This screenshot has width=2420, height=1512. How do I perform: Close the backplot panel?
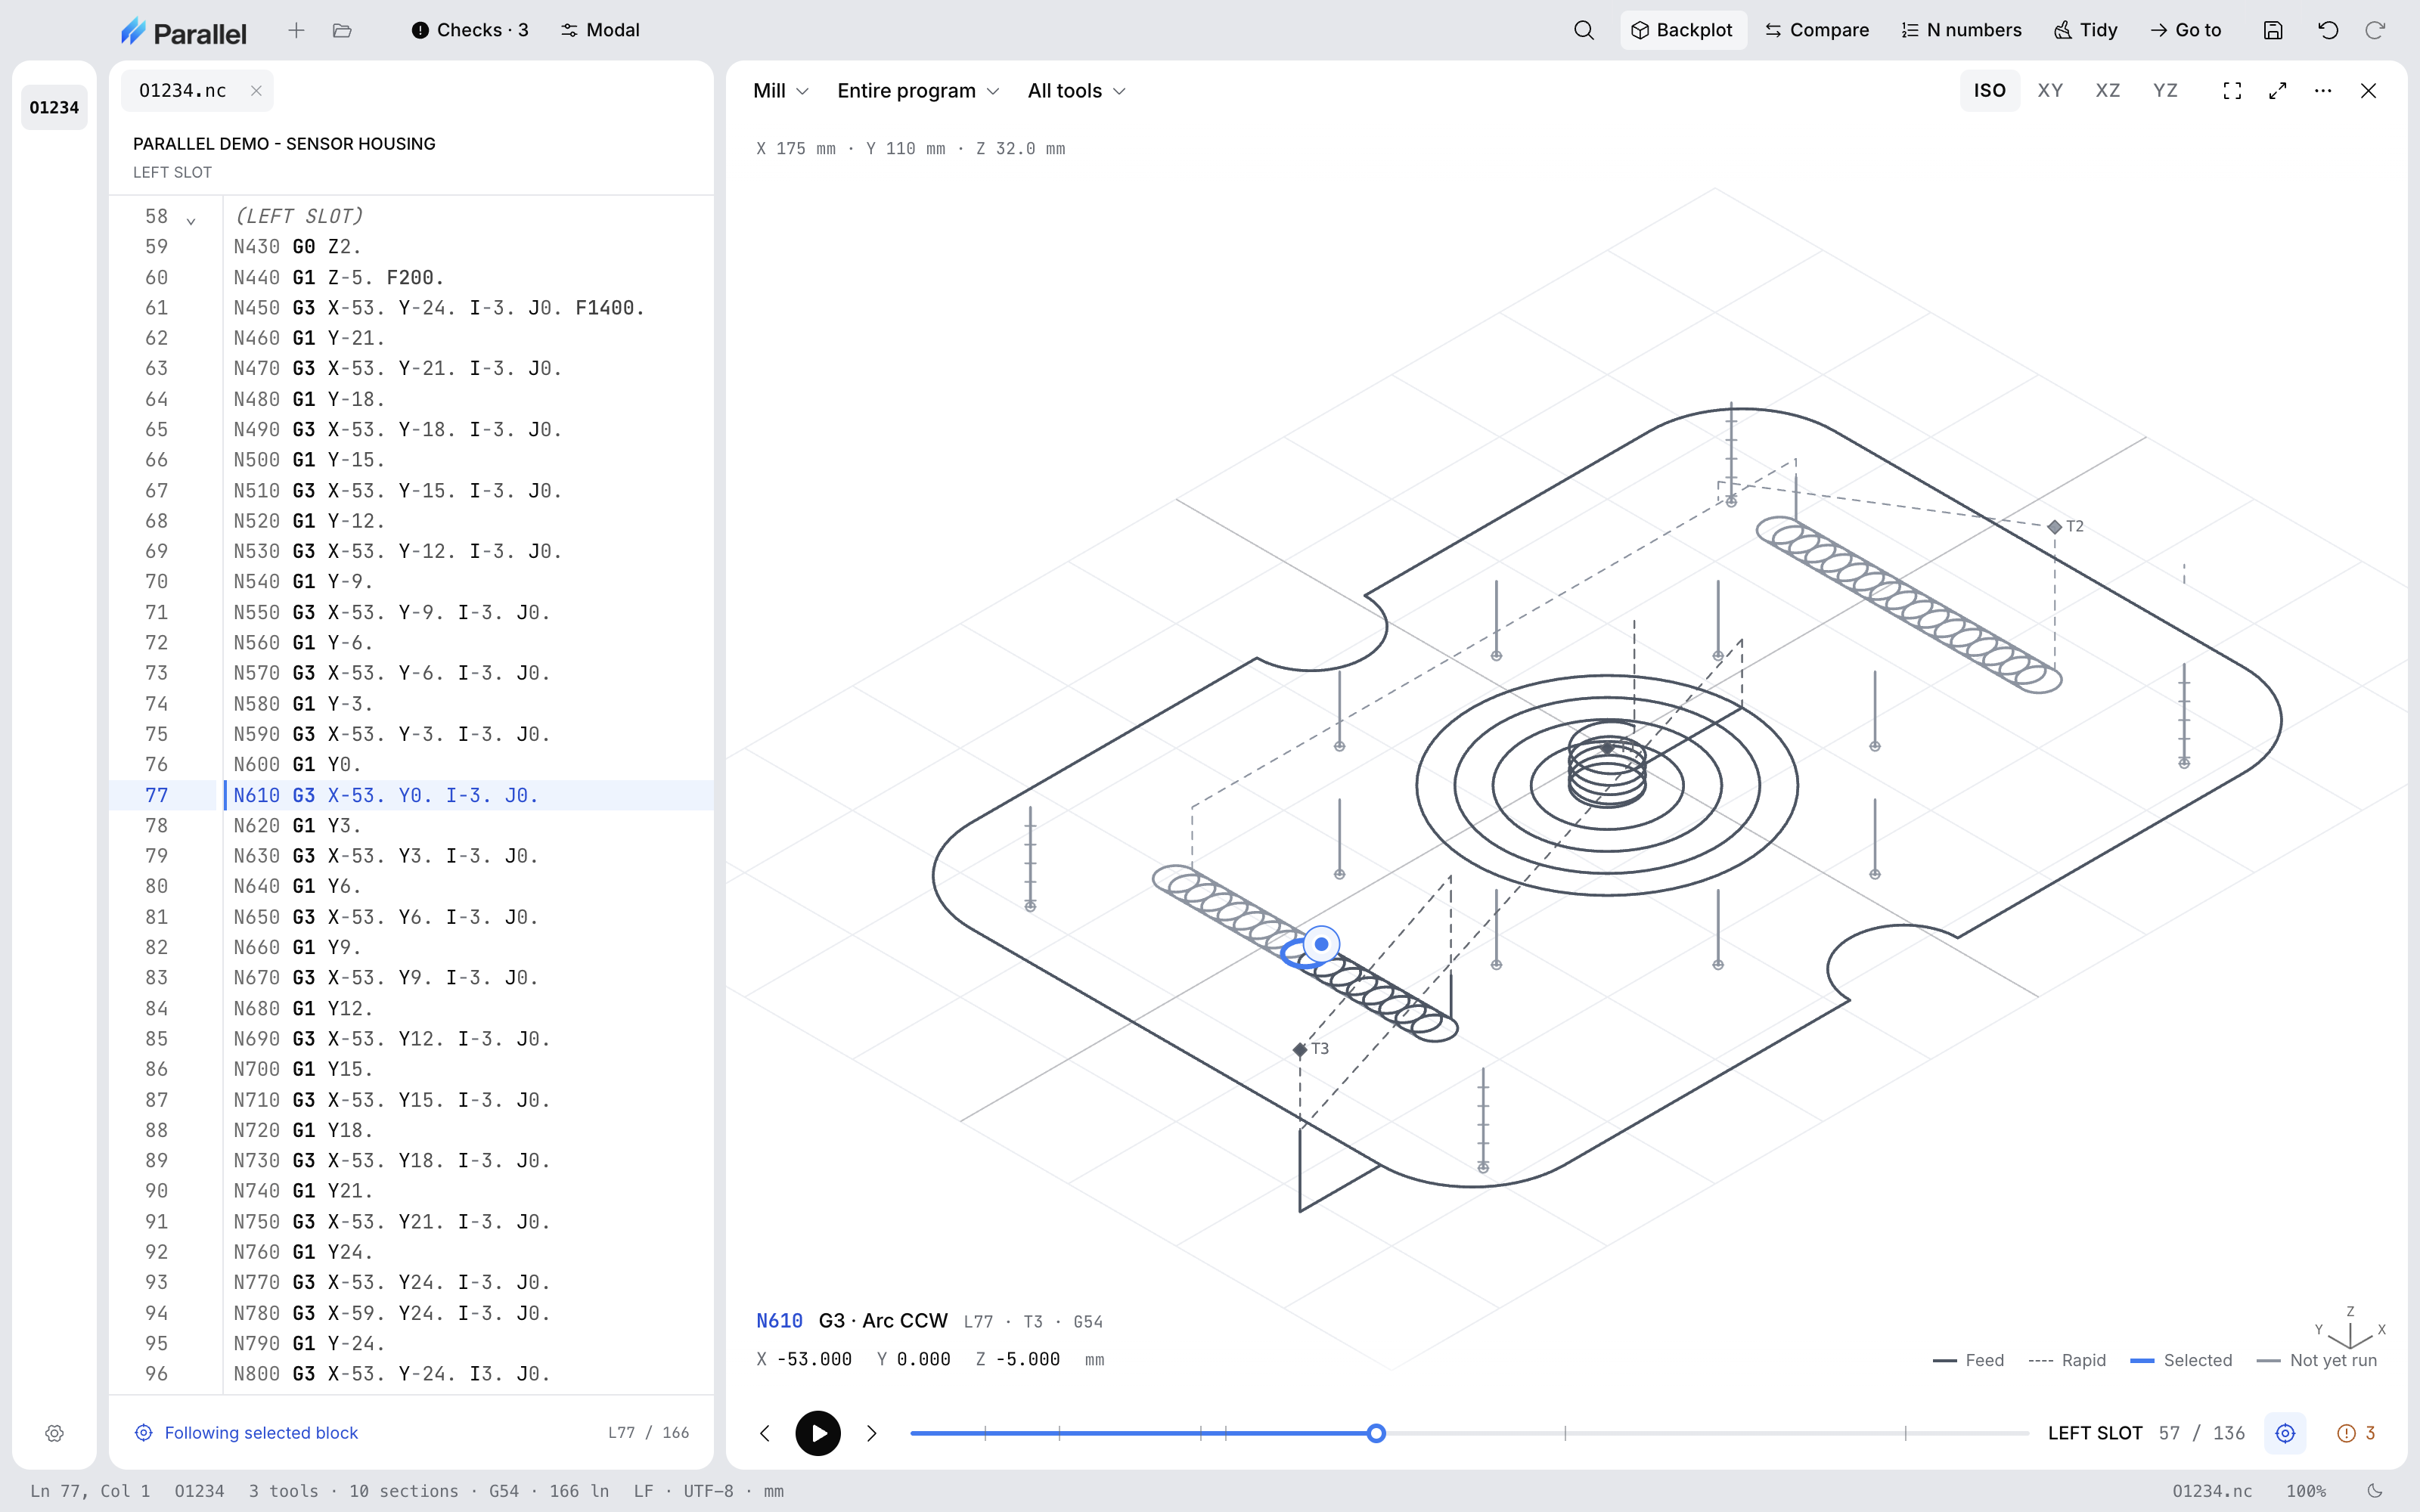point(2368,91)
